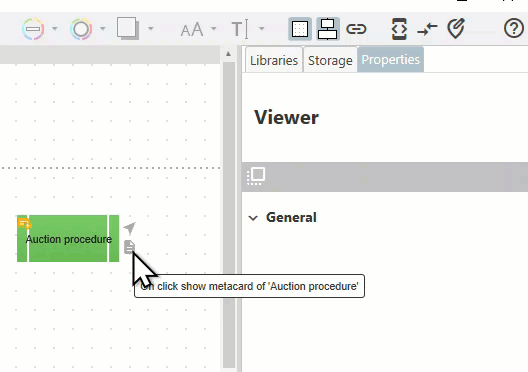The height and width of the screenshot is (372, 528).
Task: Click the text format T icon
Action: pos(240,29)
